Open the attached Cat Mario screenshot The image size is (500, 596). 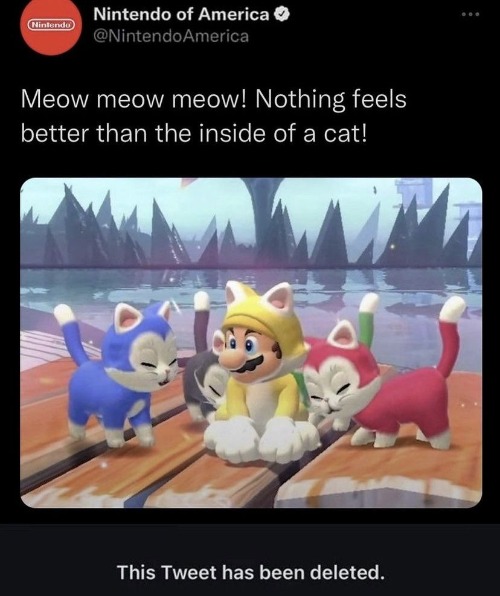pyautogui.click(x=251, y=342)
